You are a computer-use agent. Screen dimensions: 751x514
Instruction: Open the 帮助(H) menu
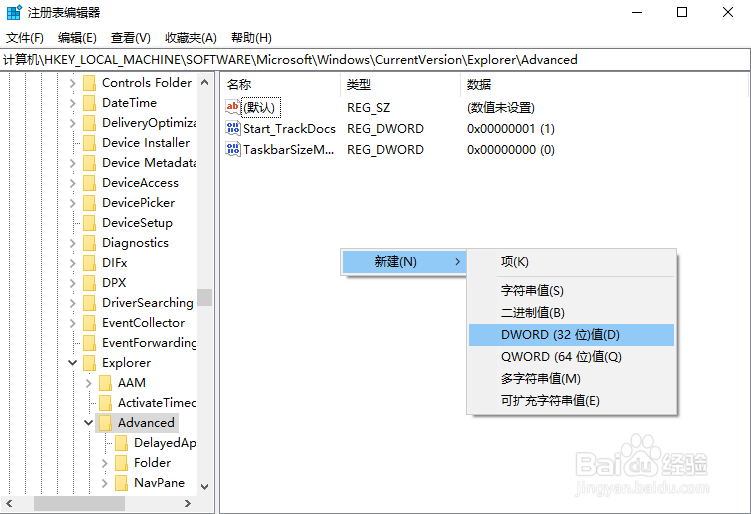pyautogui.click(x=251, y=37)
